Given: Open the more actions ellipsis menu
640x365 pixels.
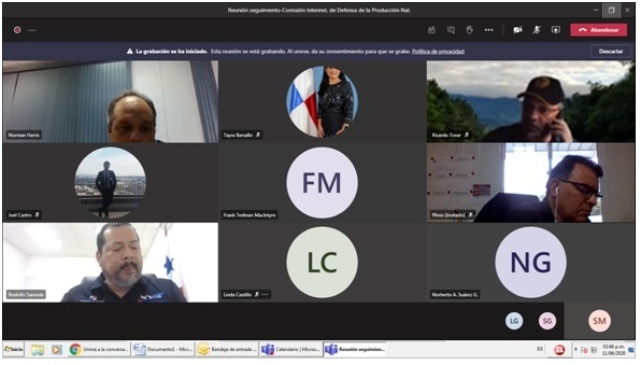Looking at the screenshot, I should (x=489, y=30).
